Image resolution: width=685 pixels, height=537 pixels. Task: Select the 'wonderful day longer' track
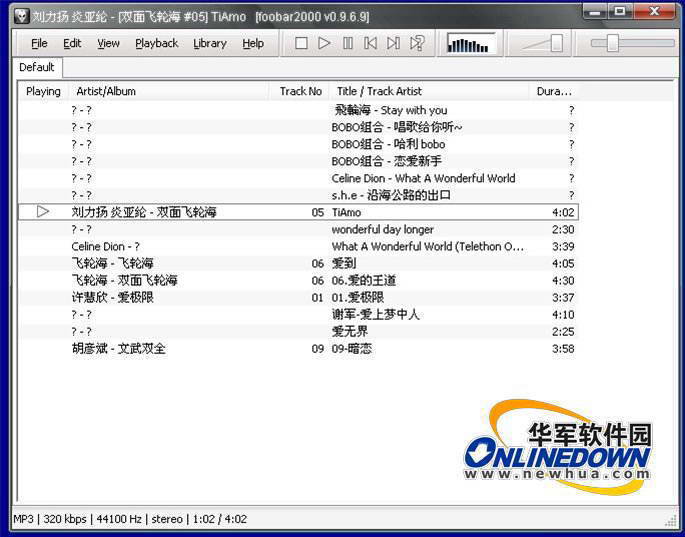point(383,229)
